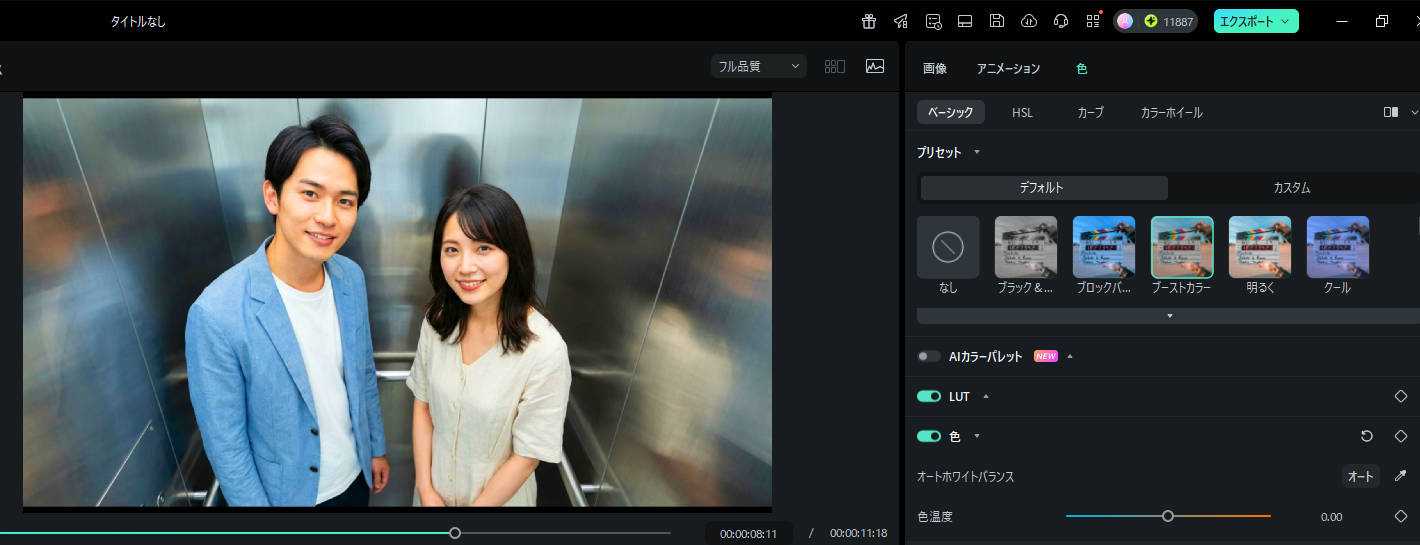1420x545 pixels.
Task: Open the gift box rewards icon
Action: click(869, 21)
